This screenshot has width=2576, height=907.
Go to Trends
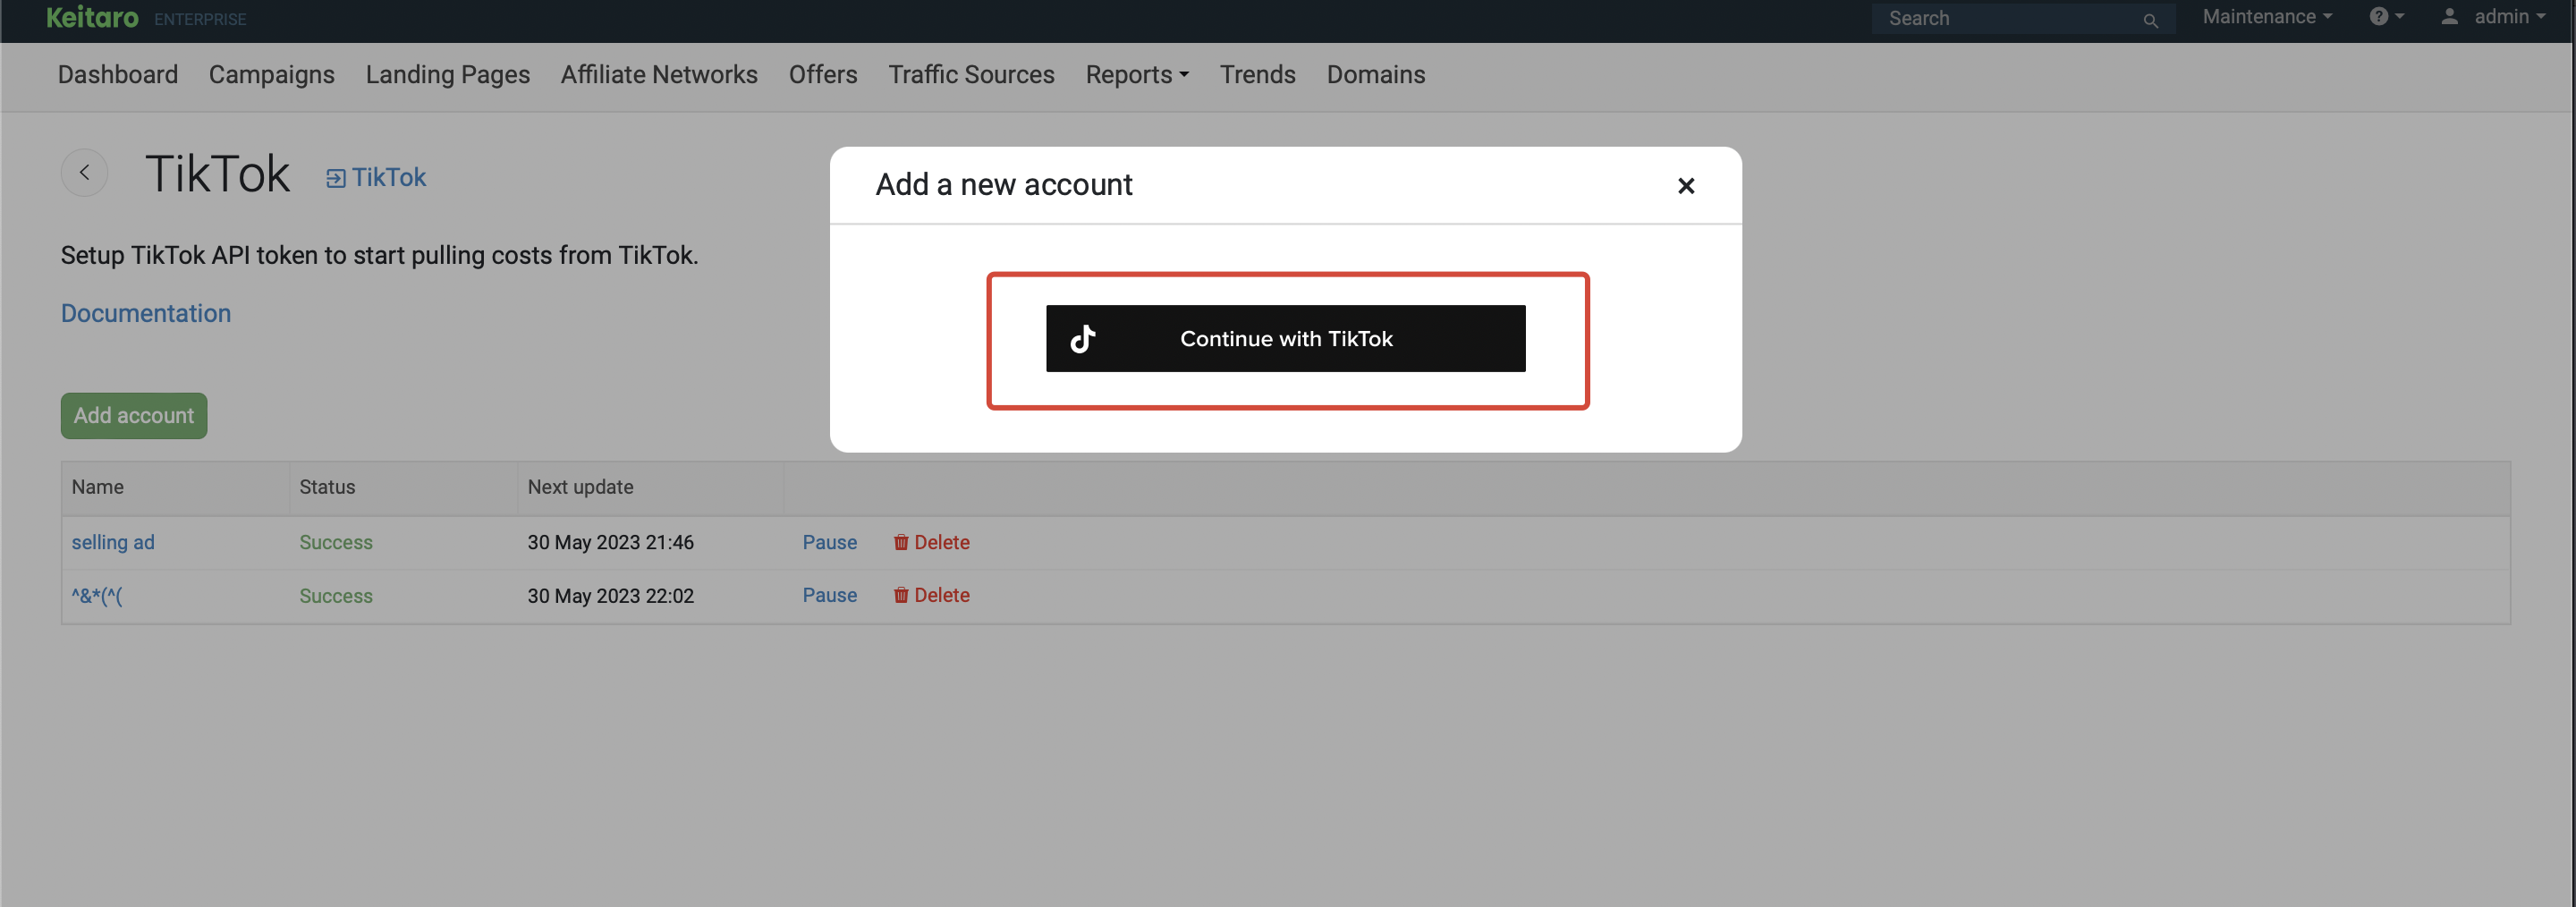click(1257, 75)
